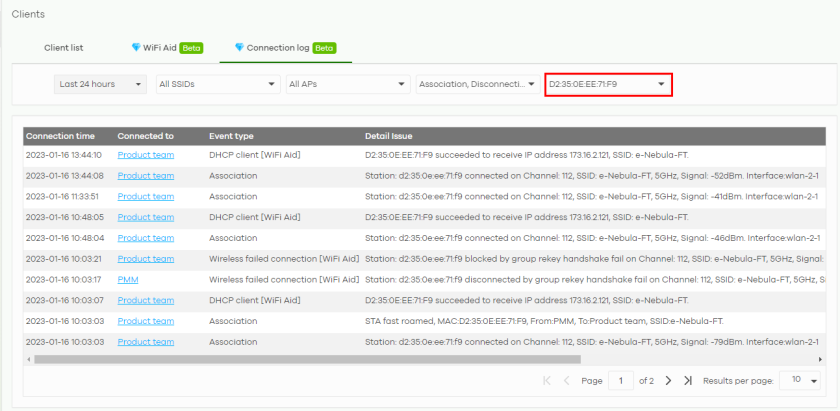Change Results per page value

click(x=805, y=381)
